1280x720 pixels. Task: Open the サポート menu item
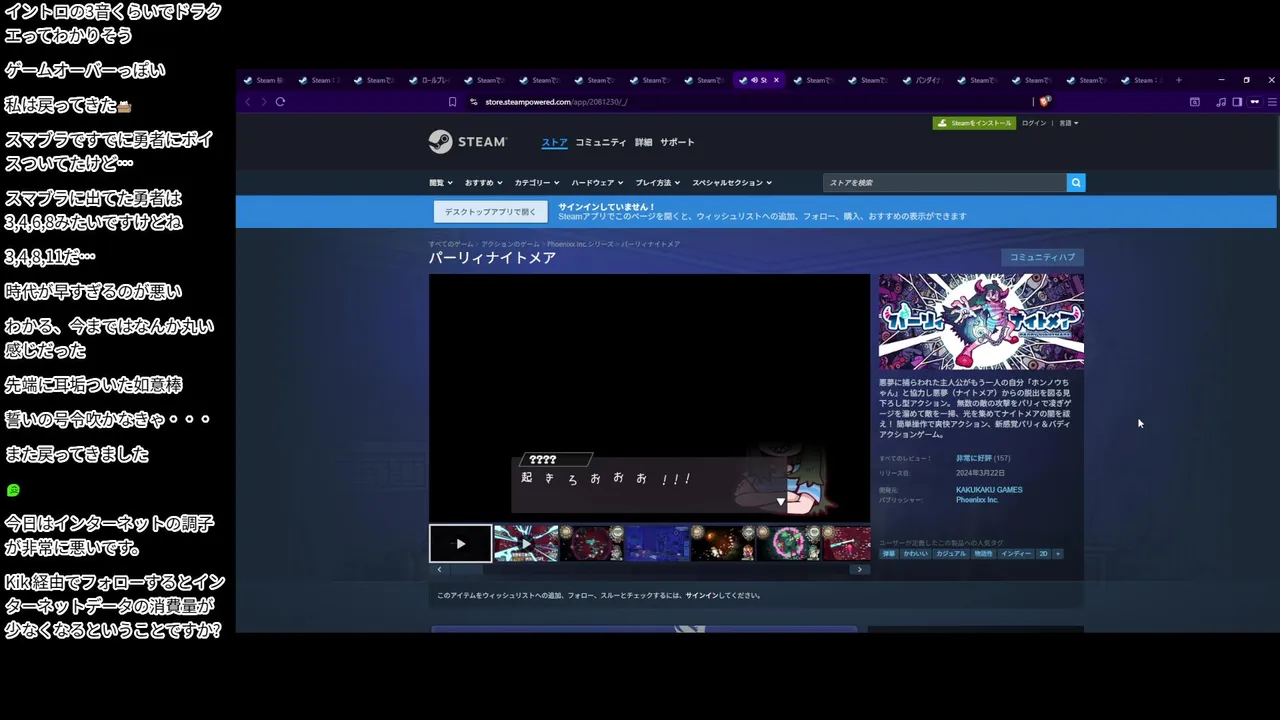click(x=677, y=142)
